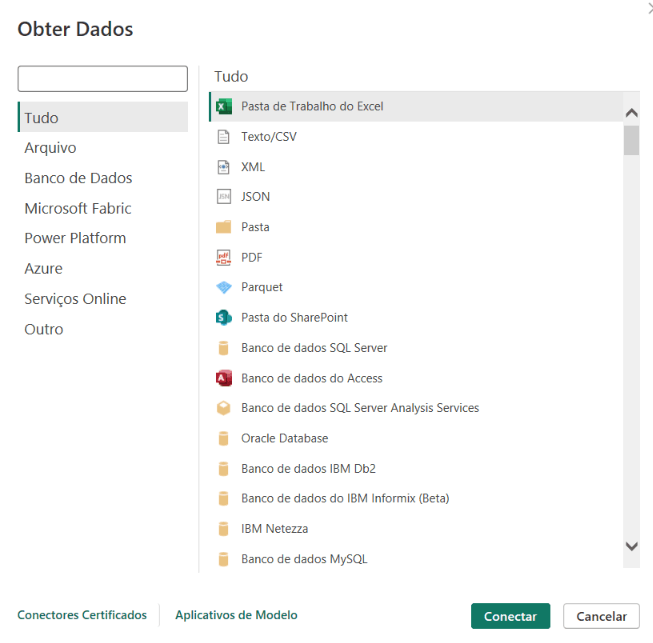
Task: Select the Parquet connector label
Action: (x=262, y=287)
